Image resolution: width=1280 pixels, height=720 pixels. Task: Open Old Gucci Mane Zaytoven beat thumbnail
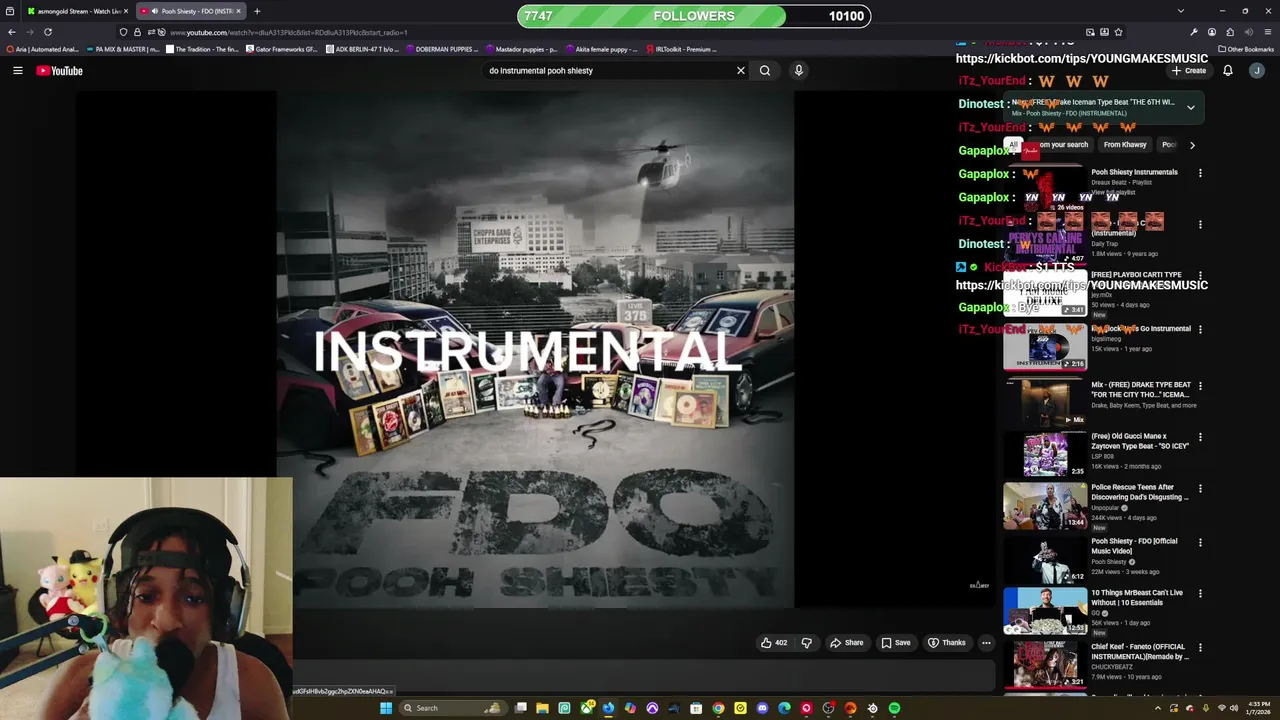(1045, 454)
